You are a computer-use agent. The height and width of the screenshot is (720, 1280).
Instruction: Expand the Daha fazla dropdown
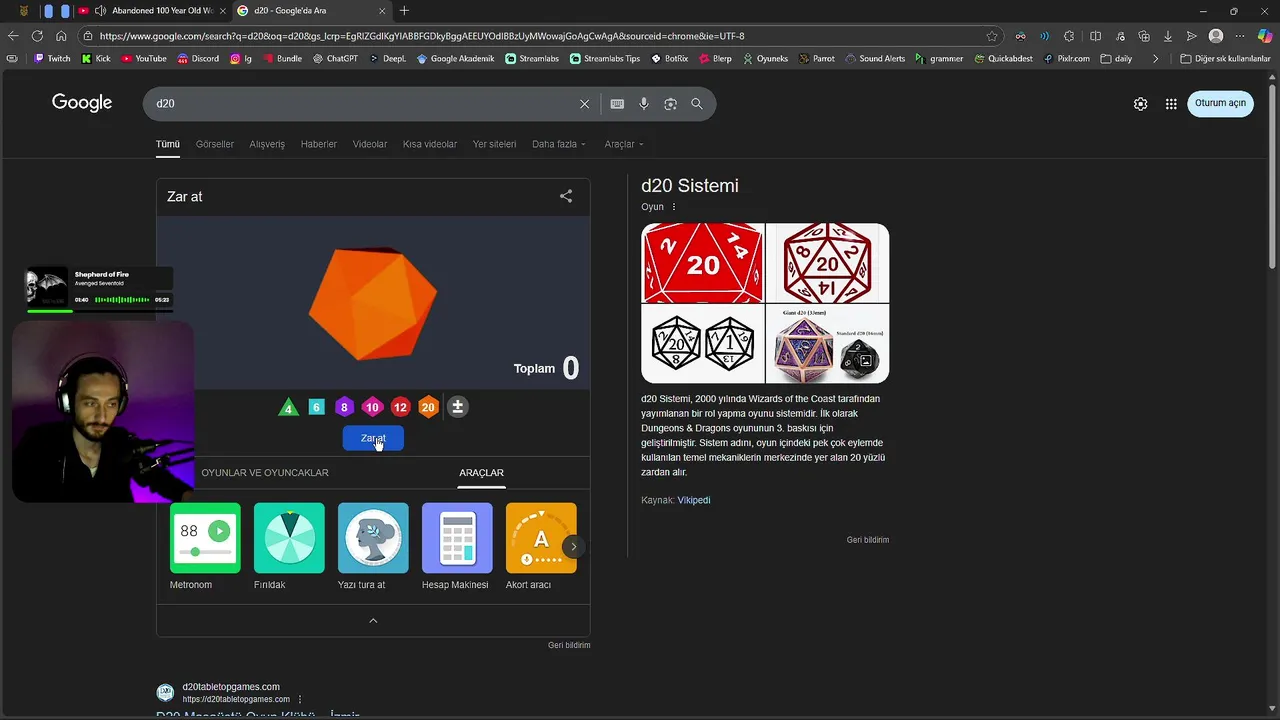coord(559,144)
